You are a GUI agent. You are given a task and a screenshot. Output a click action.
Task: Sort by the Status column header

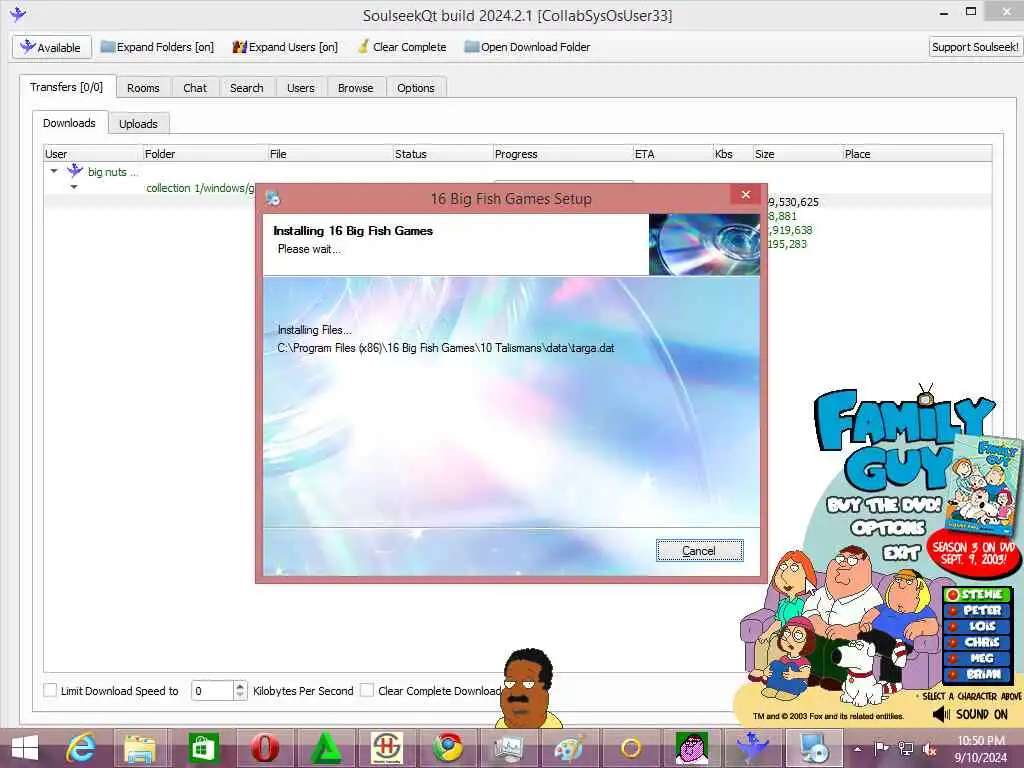[443, 154]
